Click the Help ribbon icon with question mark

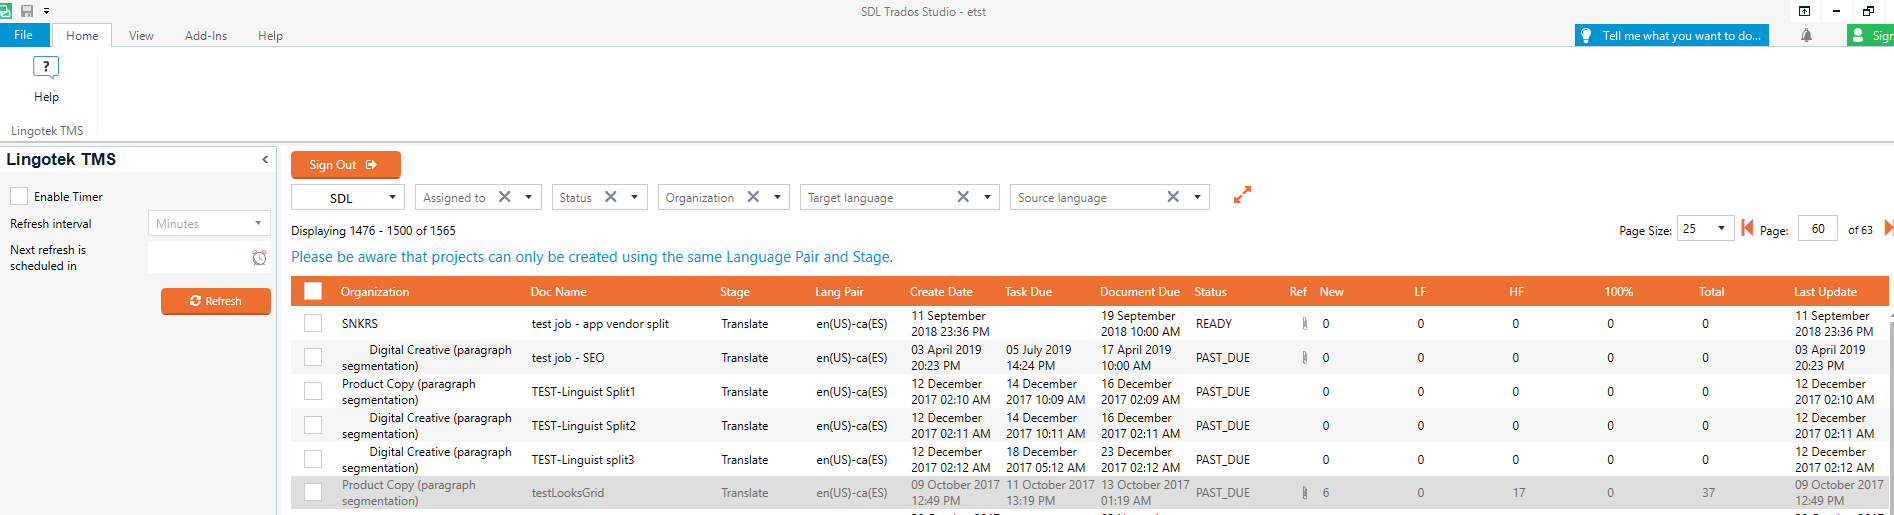(x=46, y=67)
